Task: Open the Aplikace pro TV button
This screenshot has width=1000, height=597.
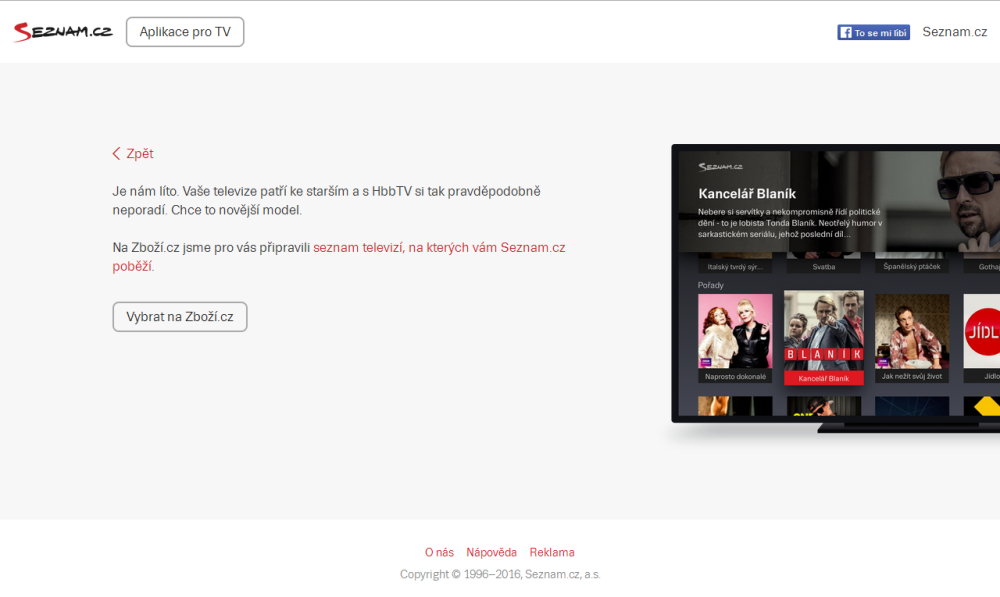Action: tap(185, 32)
